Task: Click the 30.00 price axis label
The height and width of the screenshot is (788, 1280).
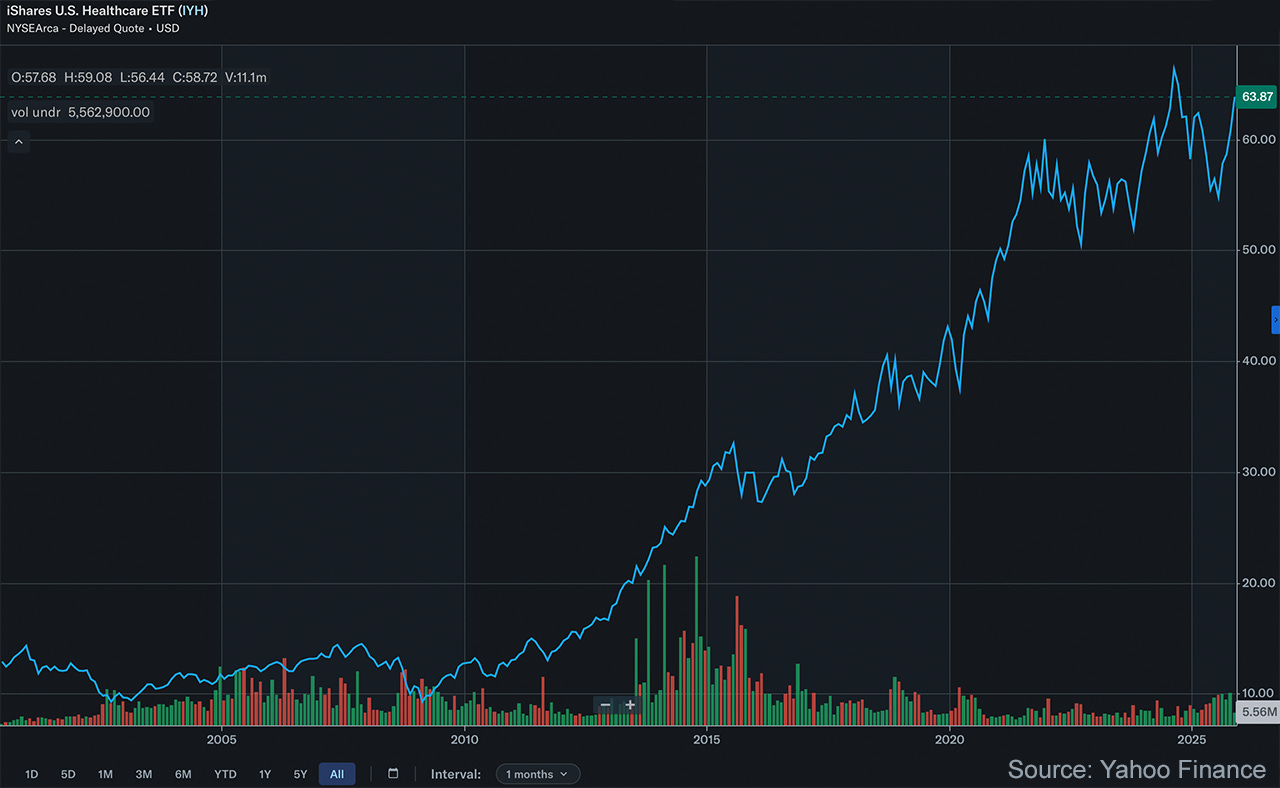Action: [1258, 472]
